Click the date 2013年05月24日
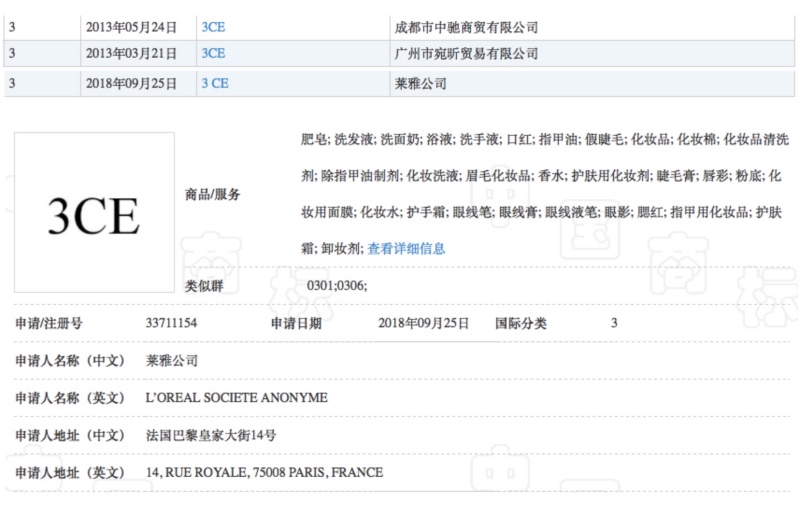 (x=131, y=27)
